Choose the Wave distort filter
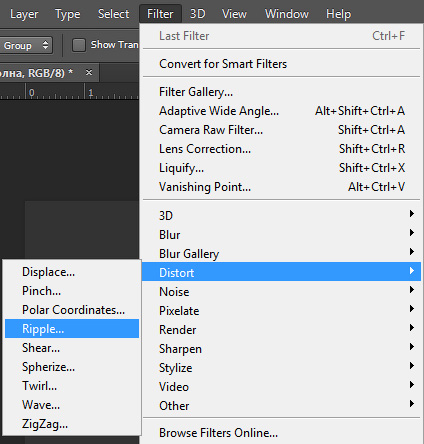The height and width of the screenshot is (444, 424). click(x=72, y=405)
